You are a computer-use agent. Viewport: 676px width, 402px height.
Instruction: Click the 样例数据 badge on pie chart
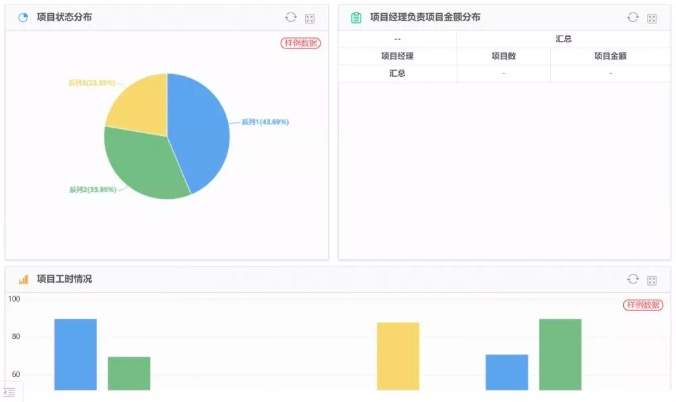[x=301, y=43]
